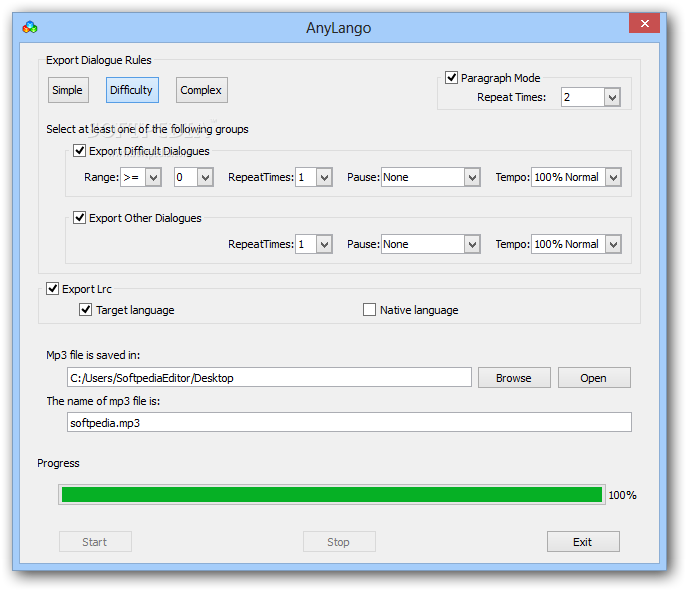Image resolution: width=687 pixels, height=591 pixels.
Task: Select the Simple export rule
Action: 68,90
